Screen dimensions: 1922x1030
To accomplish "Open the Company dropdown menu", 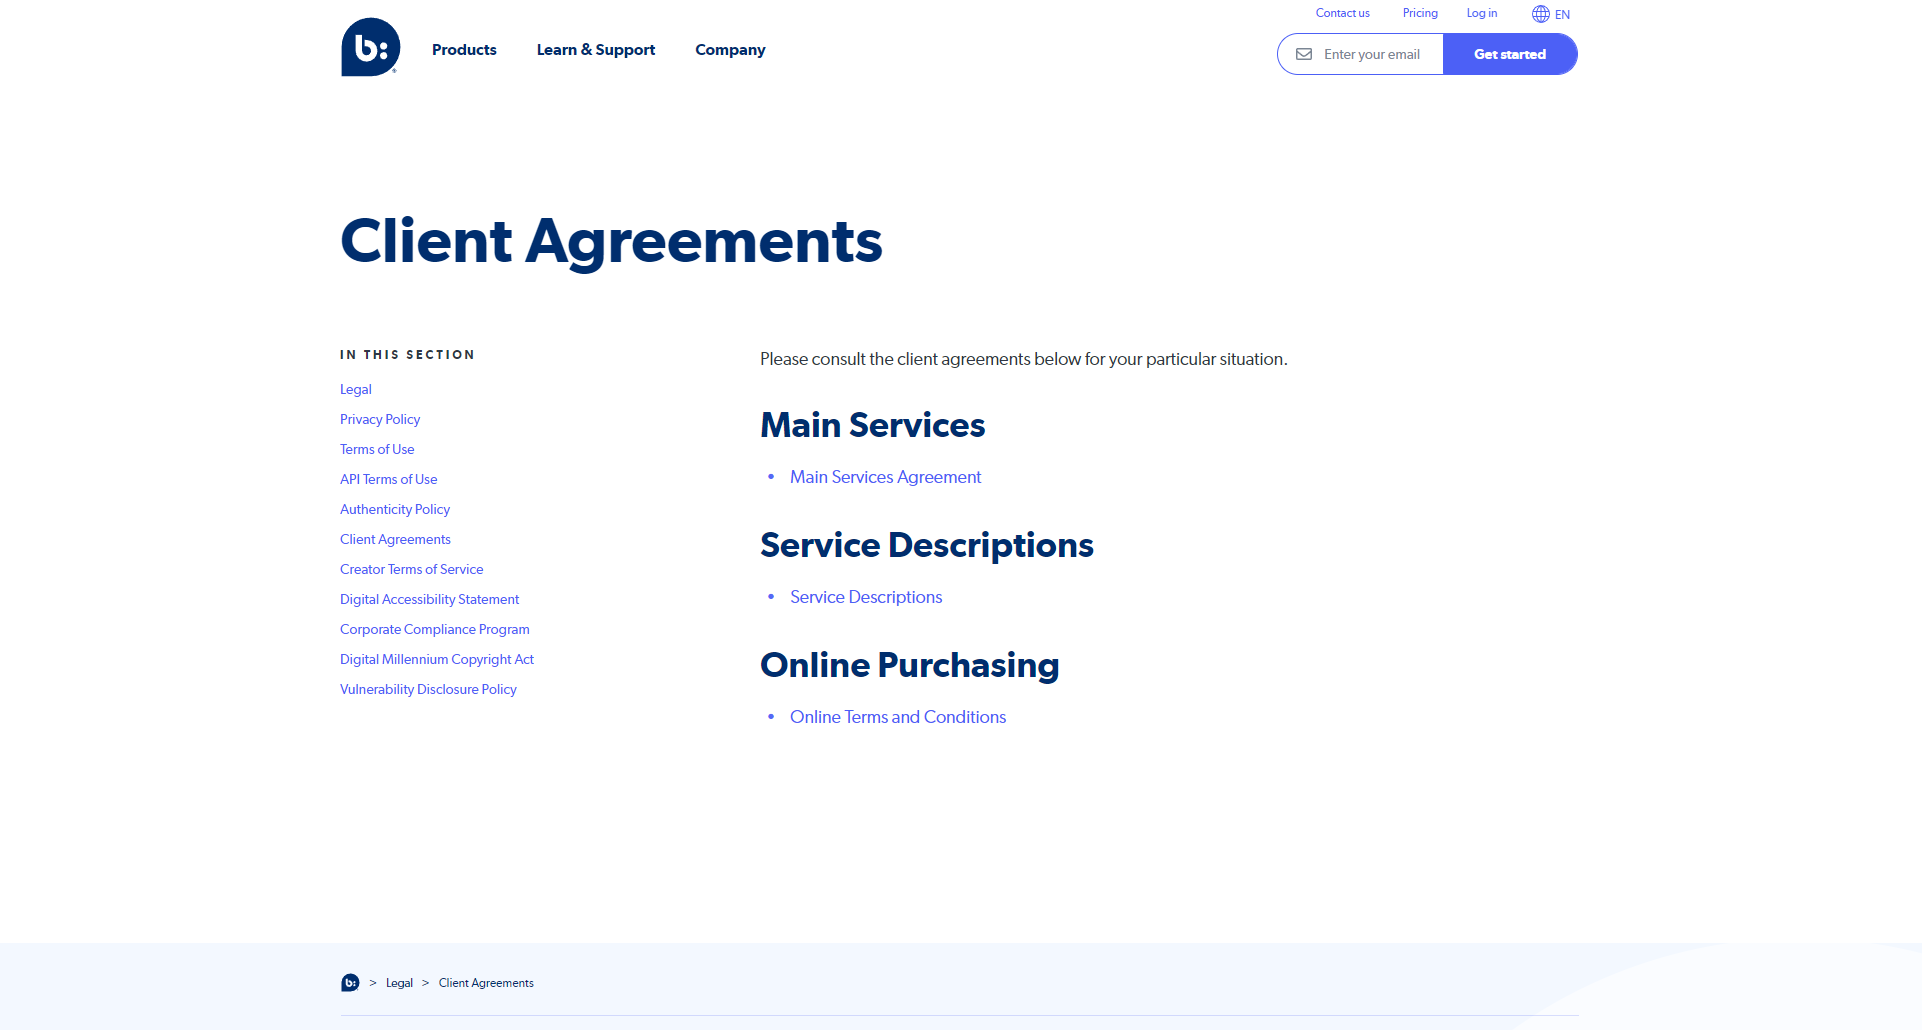I will [x=730, y=50].
